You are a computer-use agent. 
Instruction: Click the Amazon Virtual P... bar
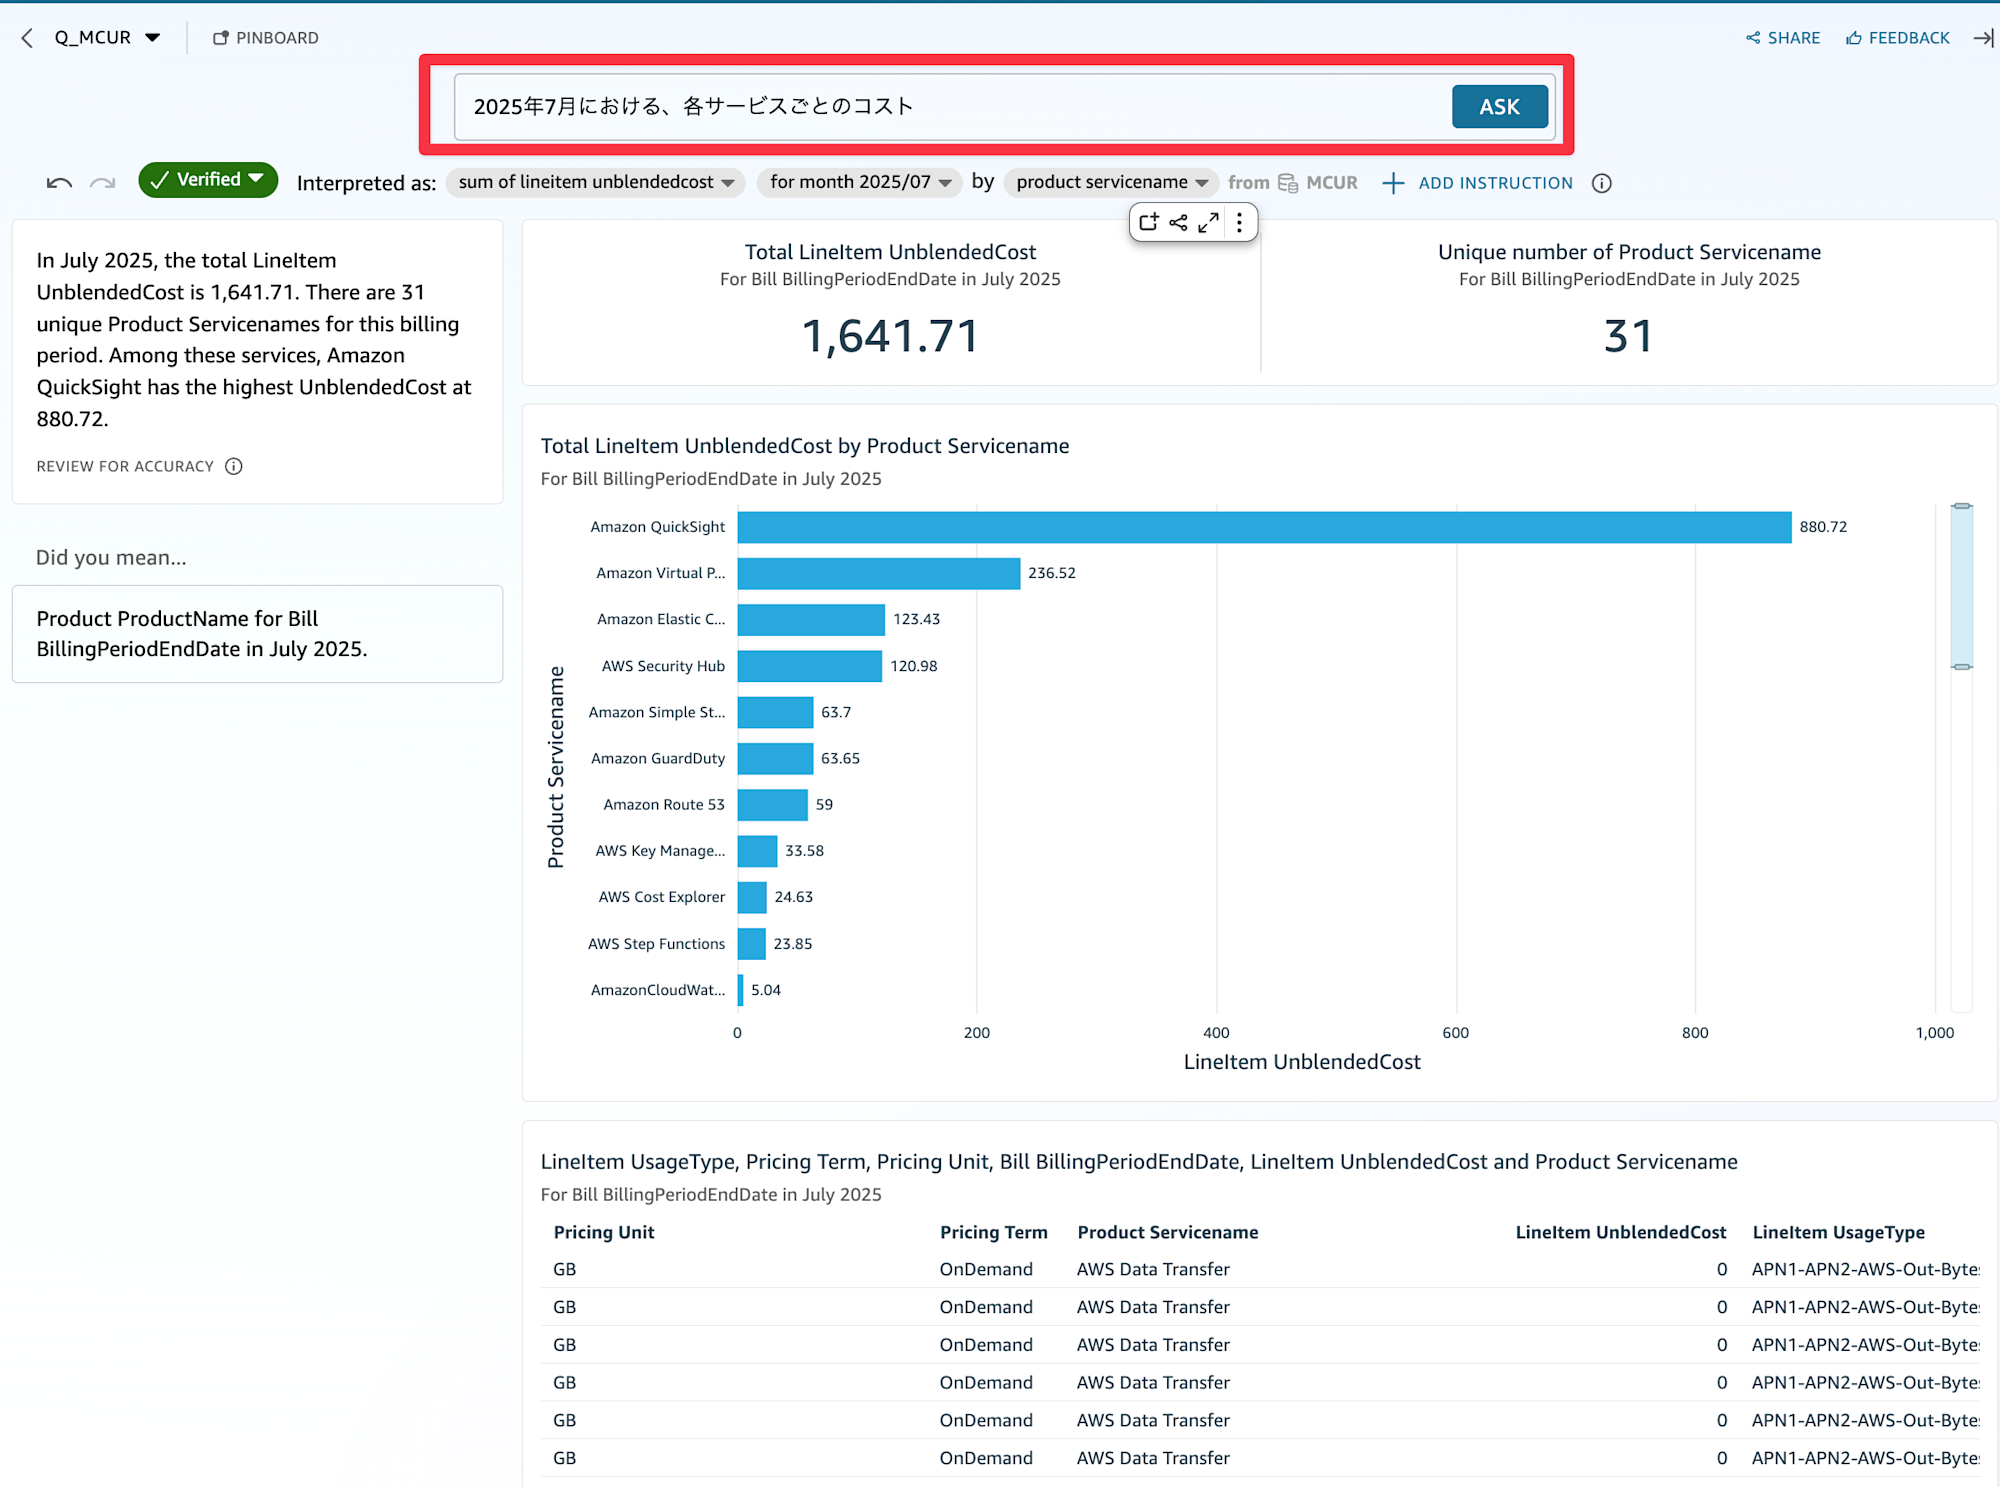coord(879,573)
